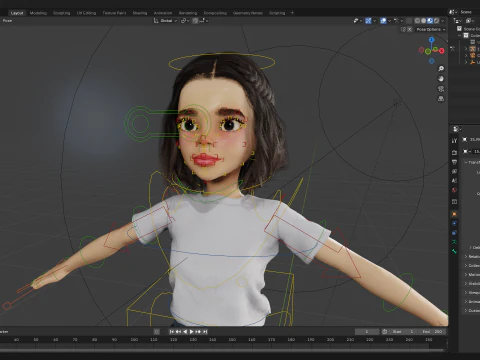Jump to the last frame in timeline
This screenshot has width=480, height=360.
click(x=205, y=332)
